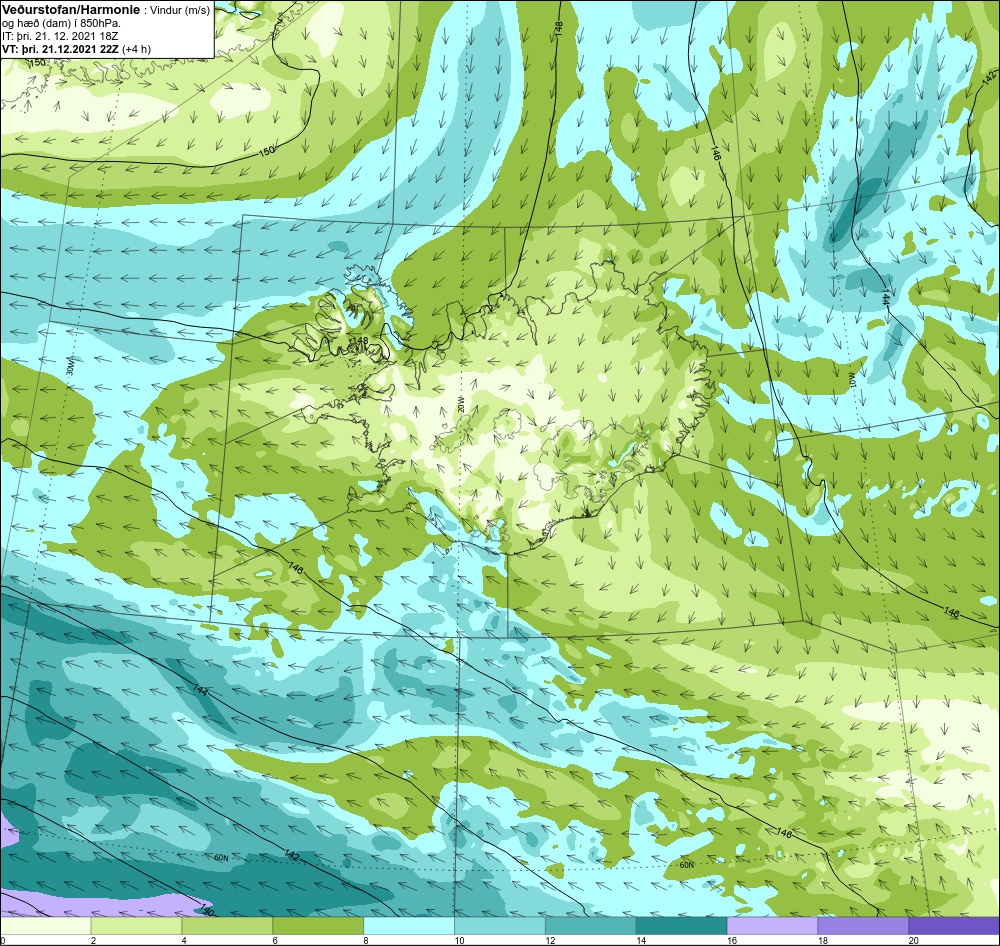Click the 'VT: þri. 21.12.2021 22Z' line

[60, 49]
